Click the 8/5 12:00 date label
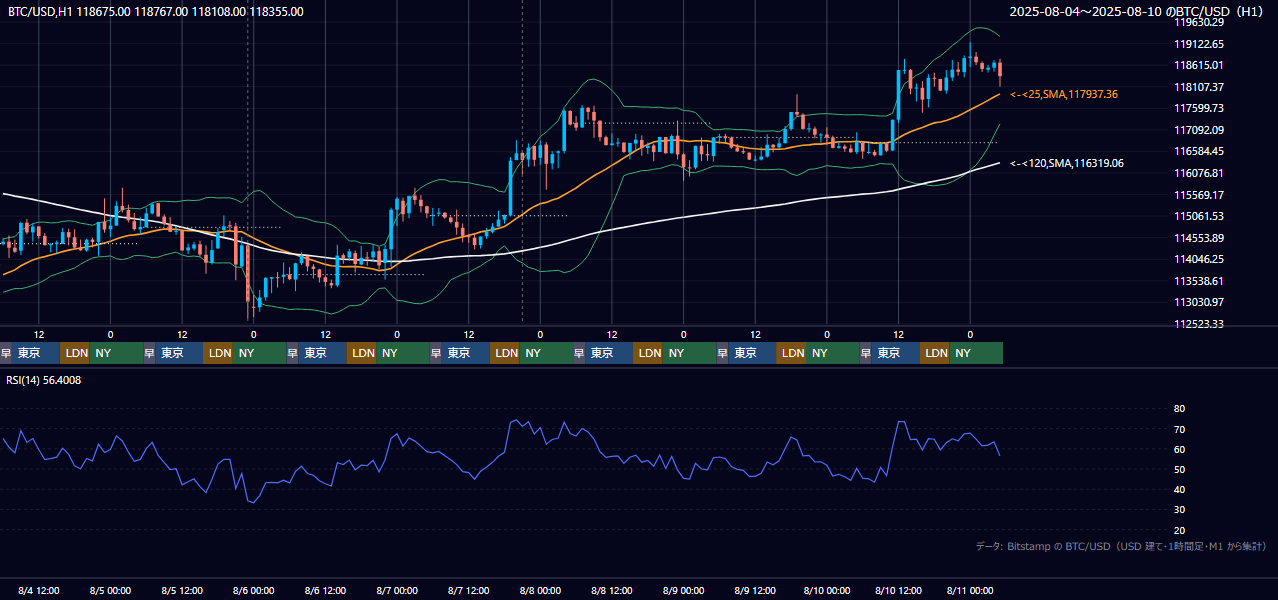1278x600 pixels. point(183,591)
